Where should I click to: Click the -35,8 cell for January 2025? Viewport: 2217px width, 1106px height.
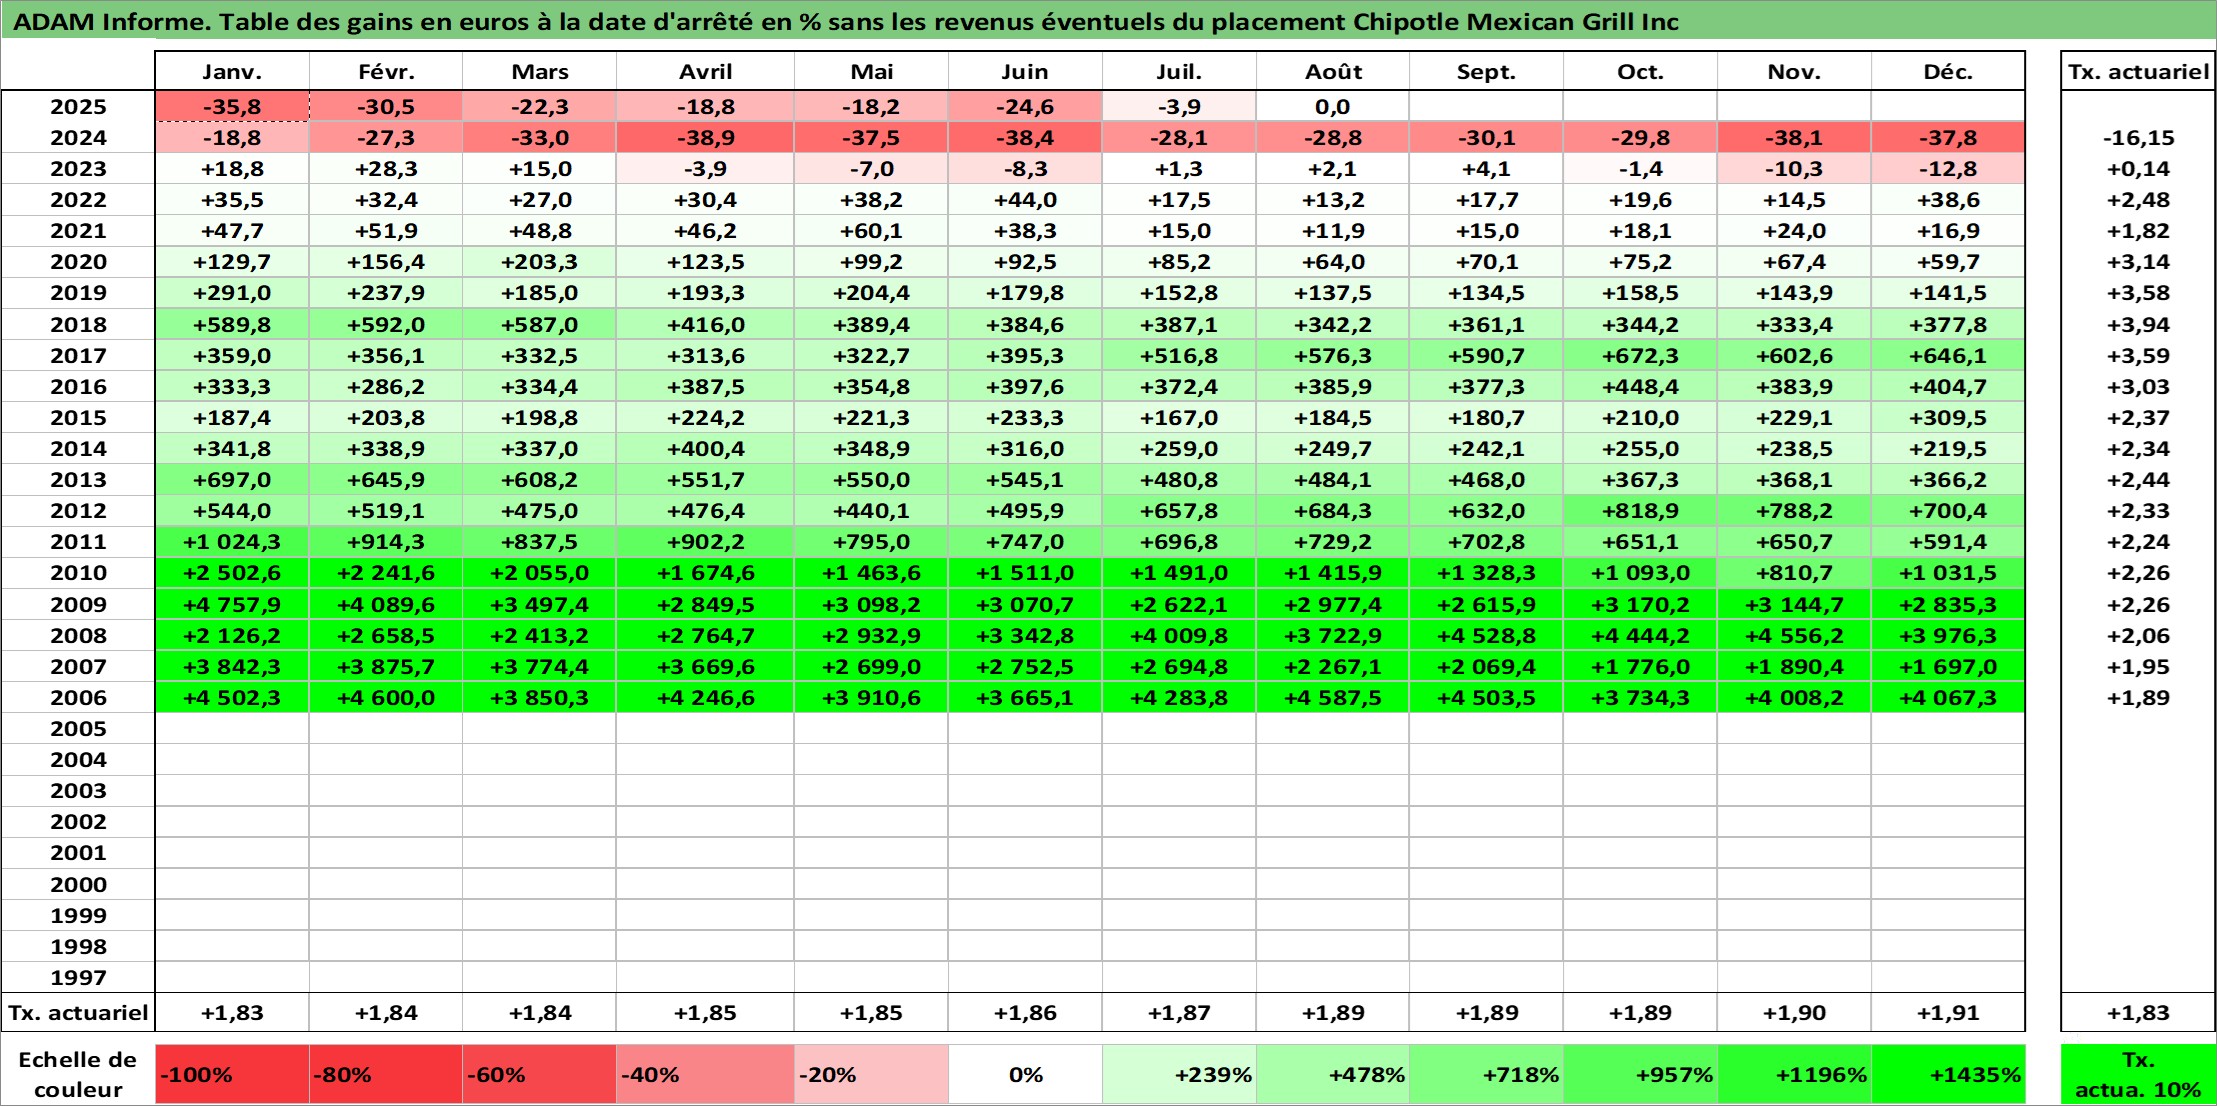232,107
